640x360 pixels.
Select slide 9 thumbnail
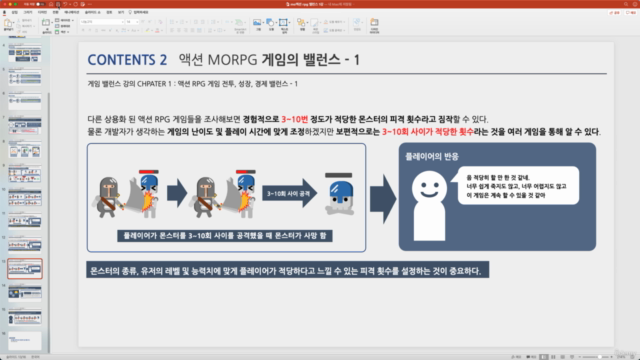(x=24, y=173)
